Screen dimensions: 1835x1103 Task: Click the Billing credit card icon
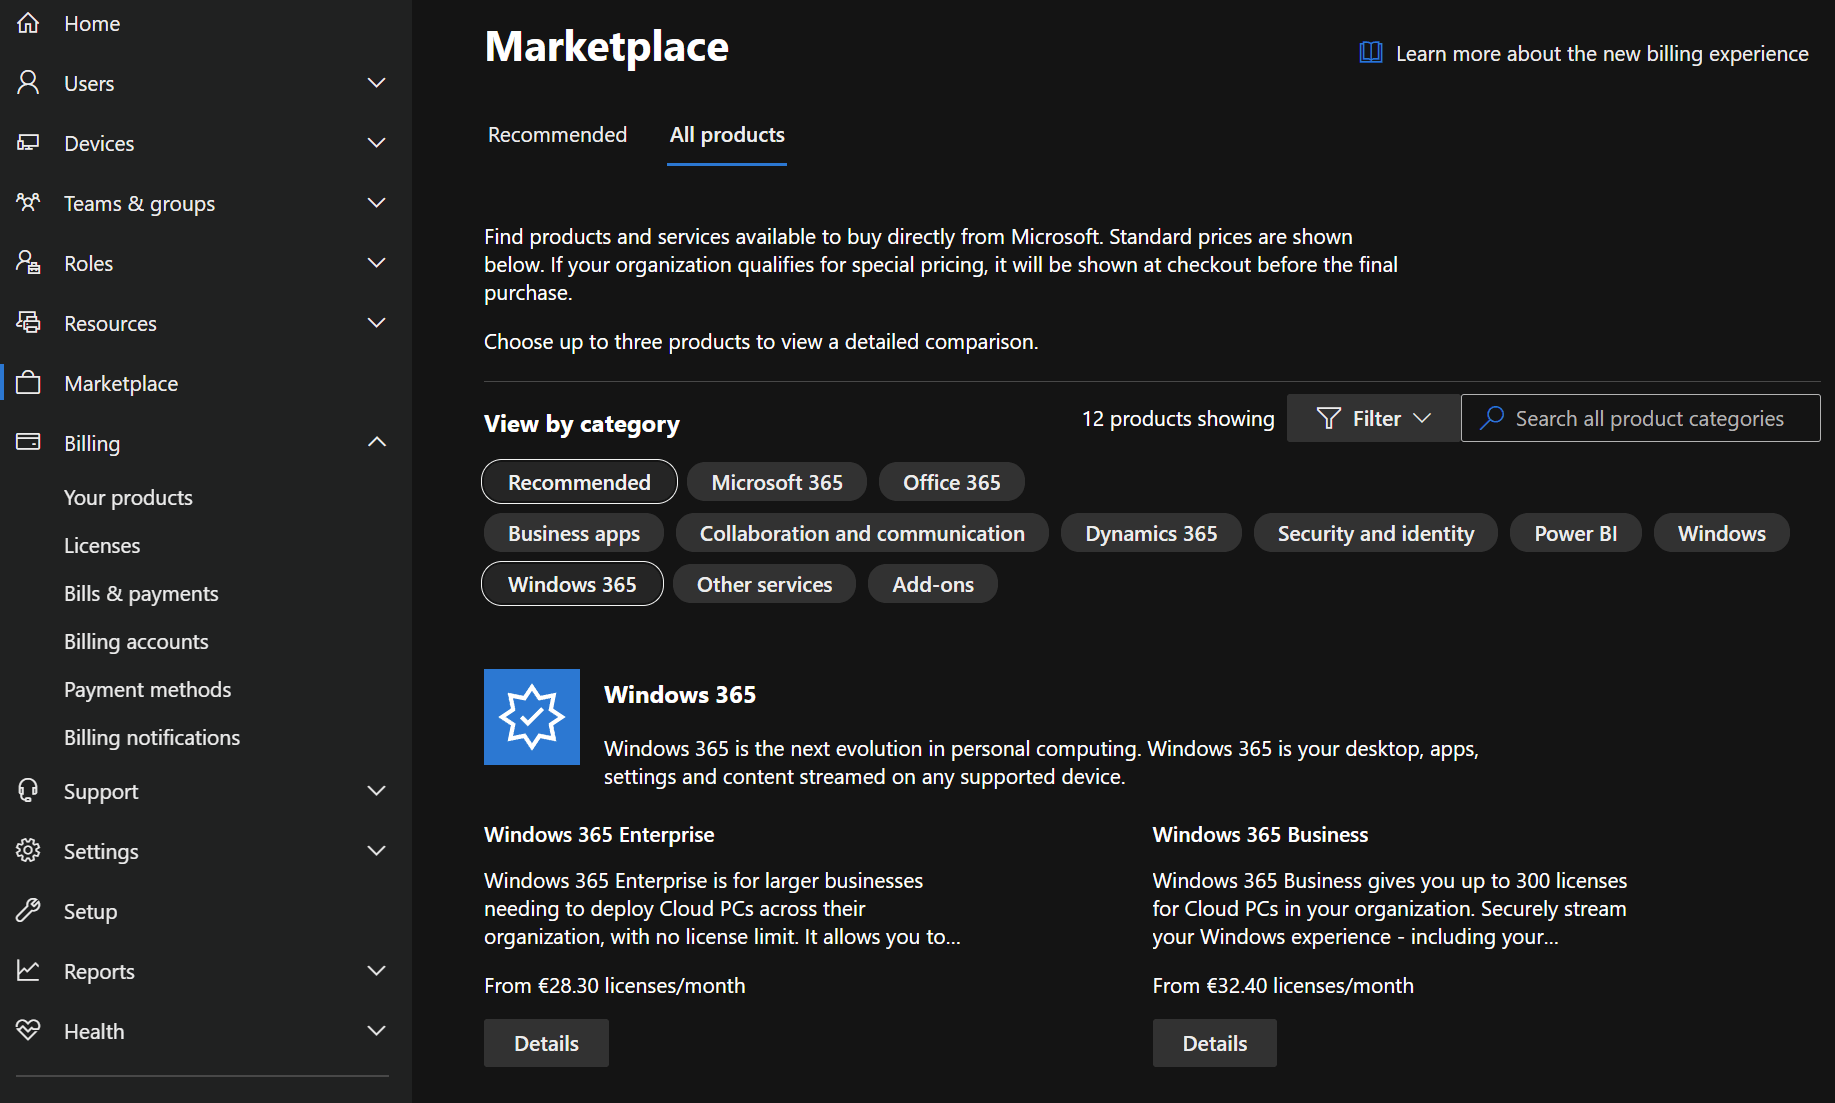[x=28, y=442]
